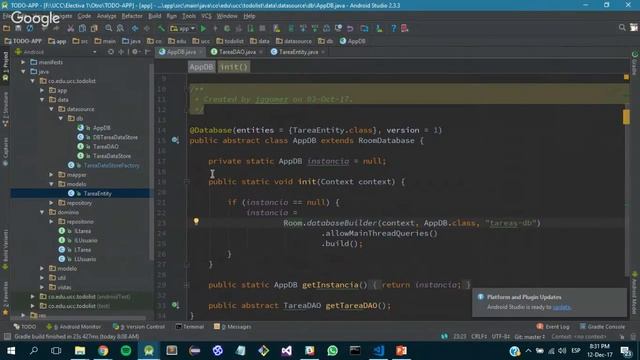Open Chrome from the taskbar
The image size is (640, 360).
103,351
